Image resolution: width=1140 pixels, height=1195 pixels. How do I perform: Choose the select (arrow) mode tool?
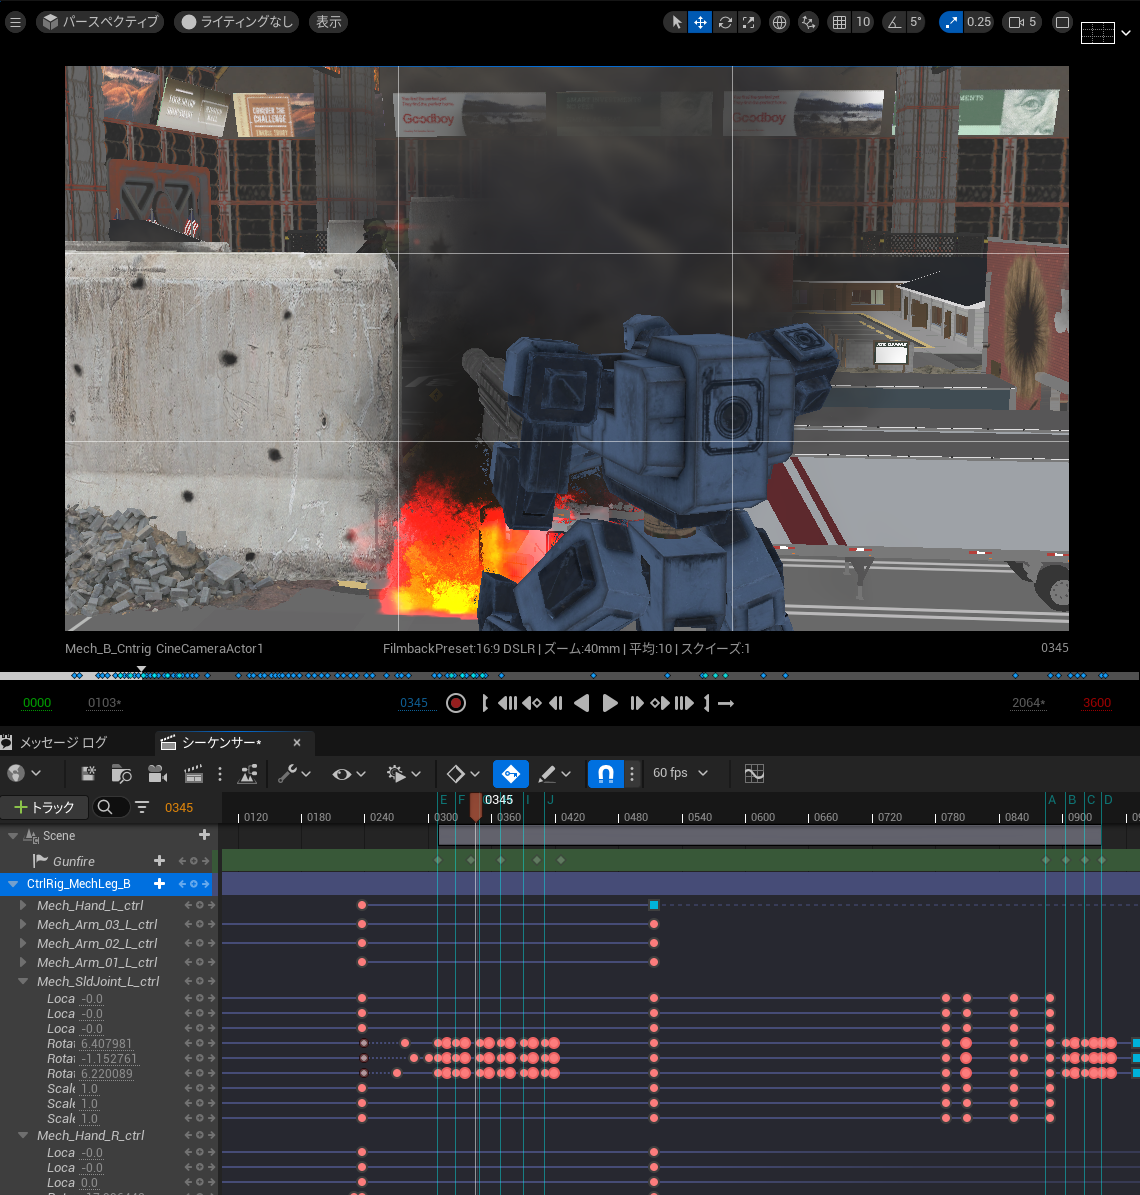click(x=676, y=22)
